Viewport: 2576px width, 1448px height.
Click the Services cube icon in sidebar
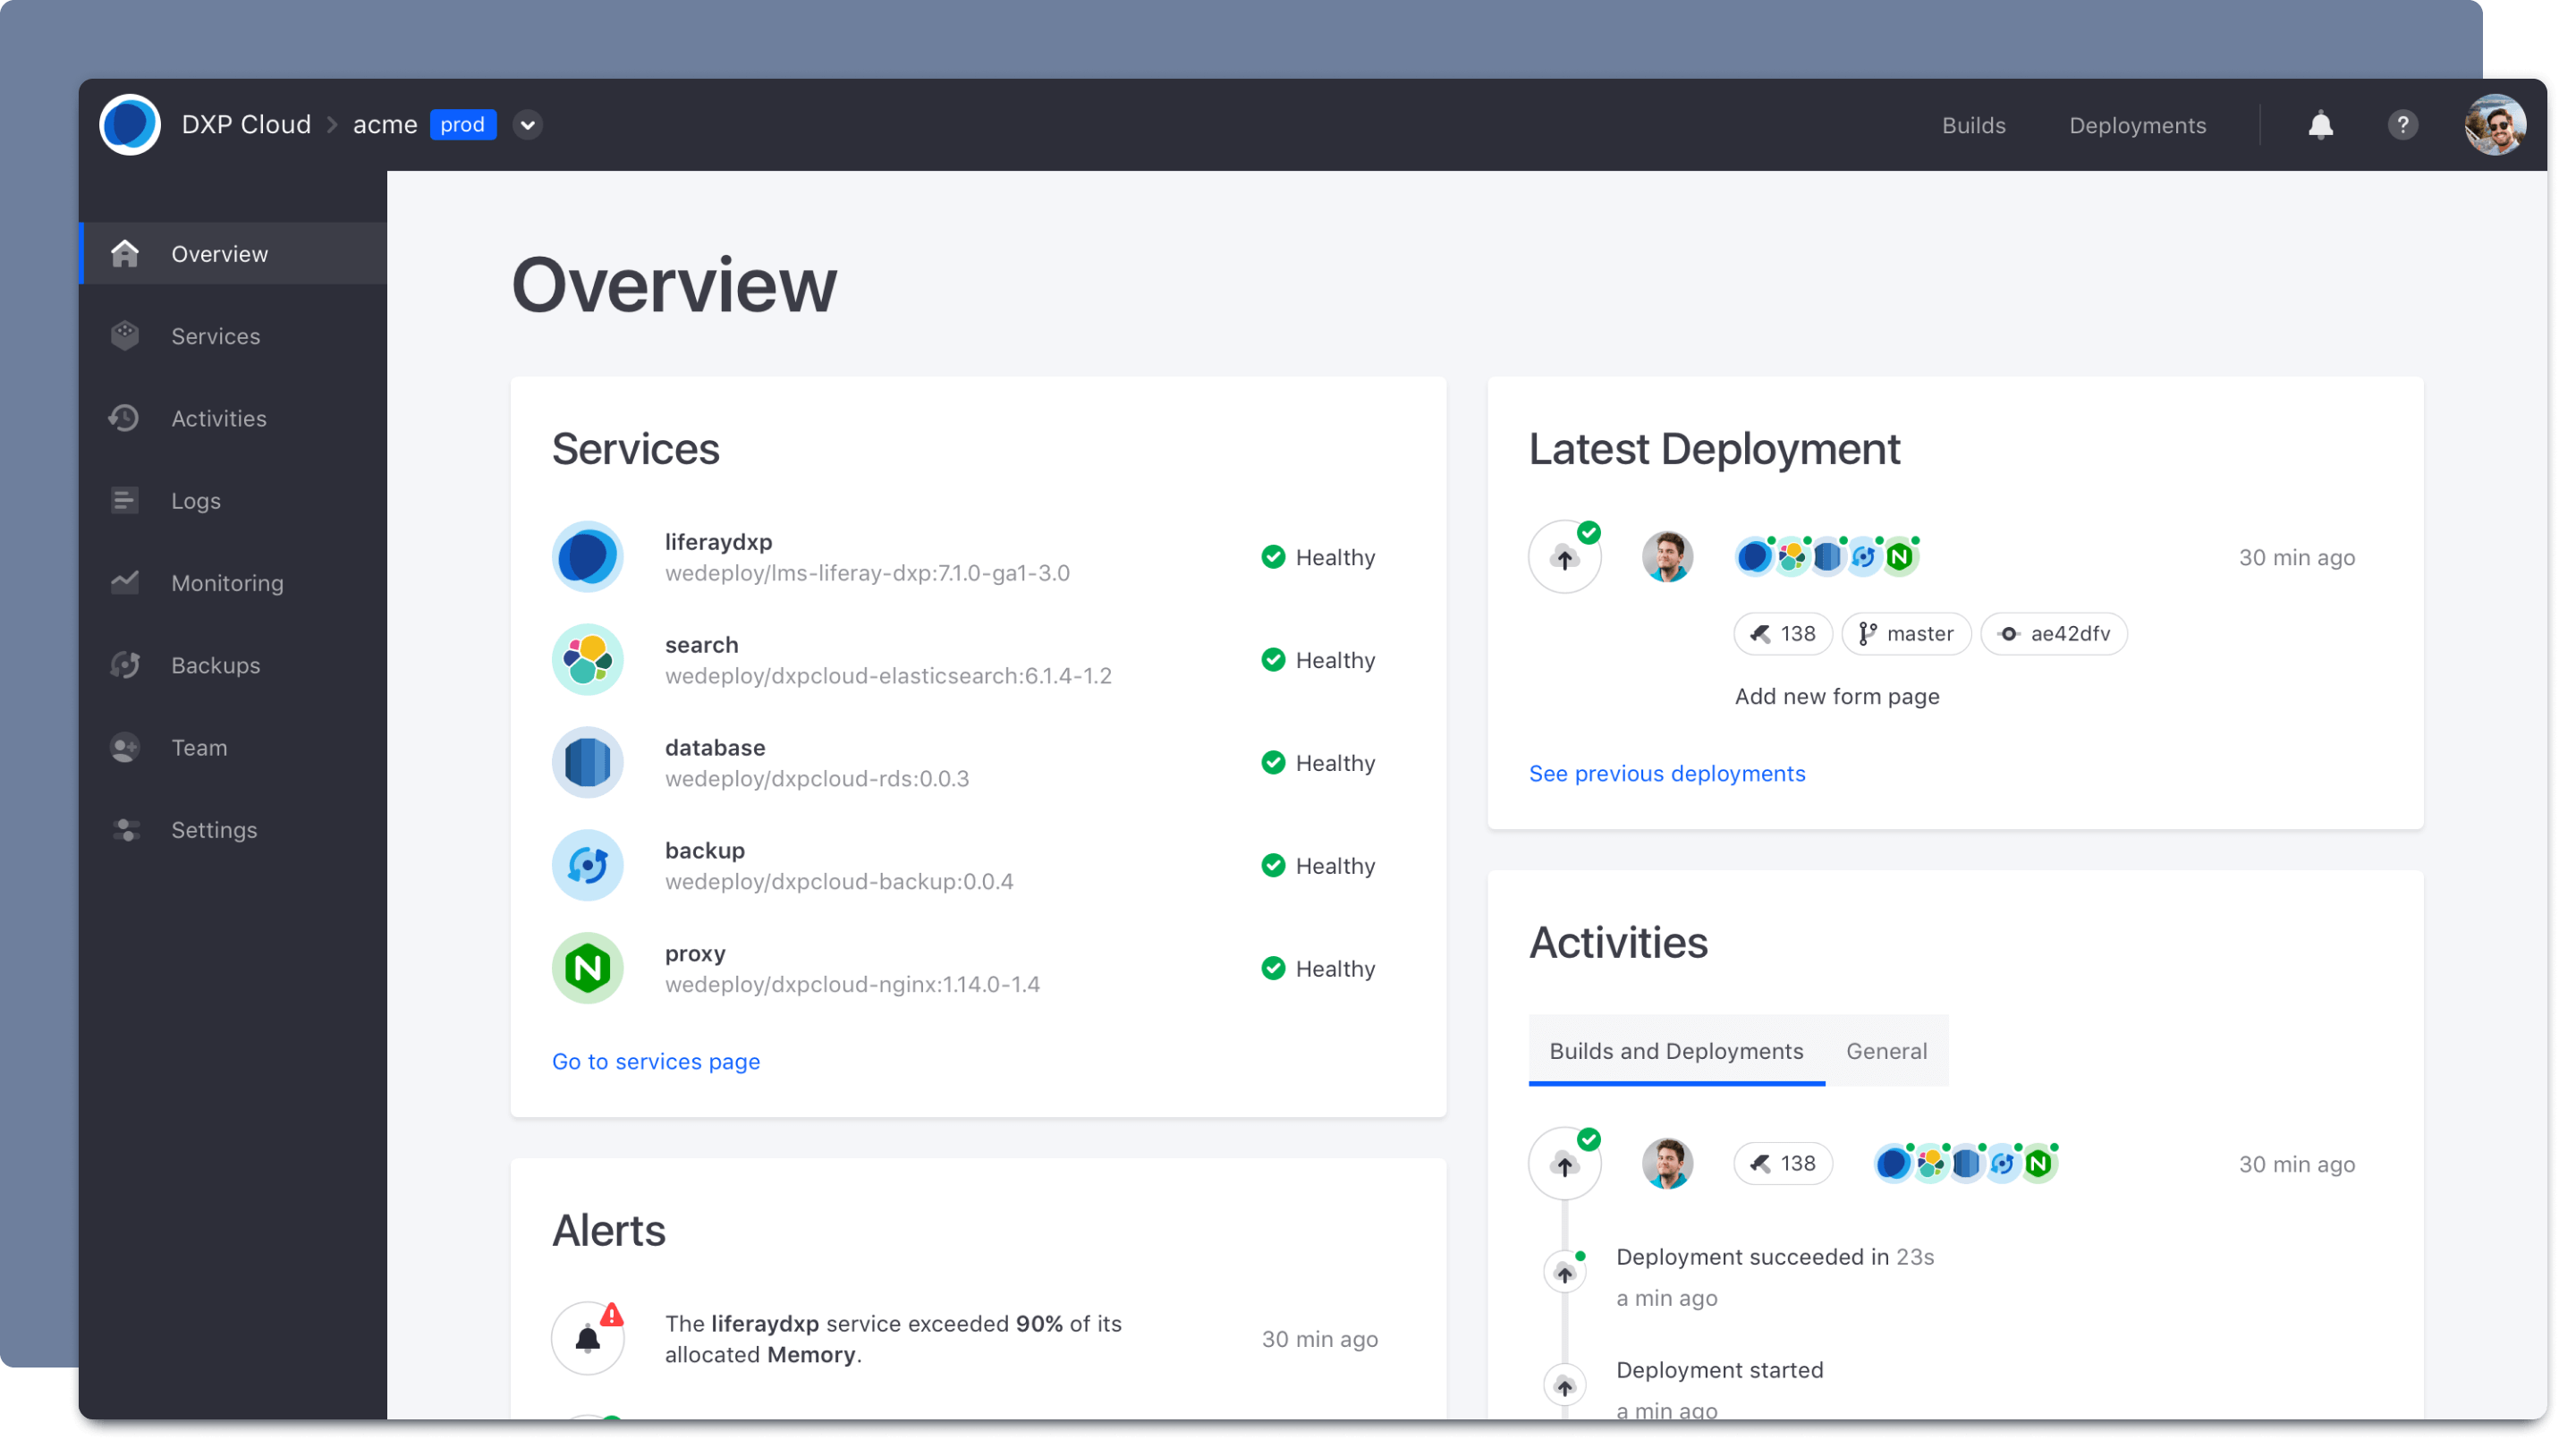(125, 336)
